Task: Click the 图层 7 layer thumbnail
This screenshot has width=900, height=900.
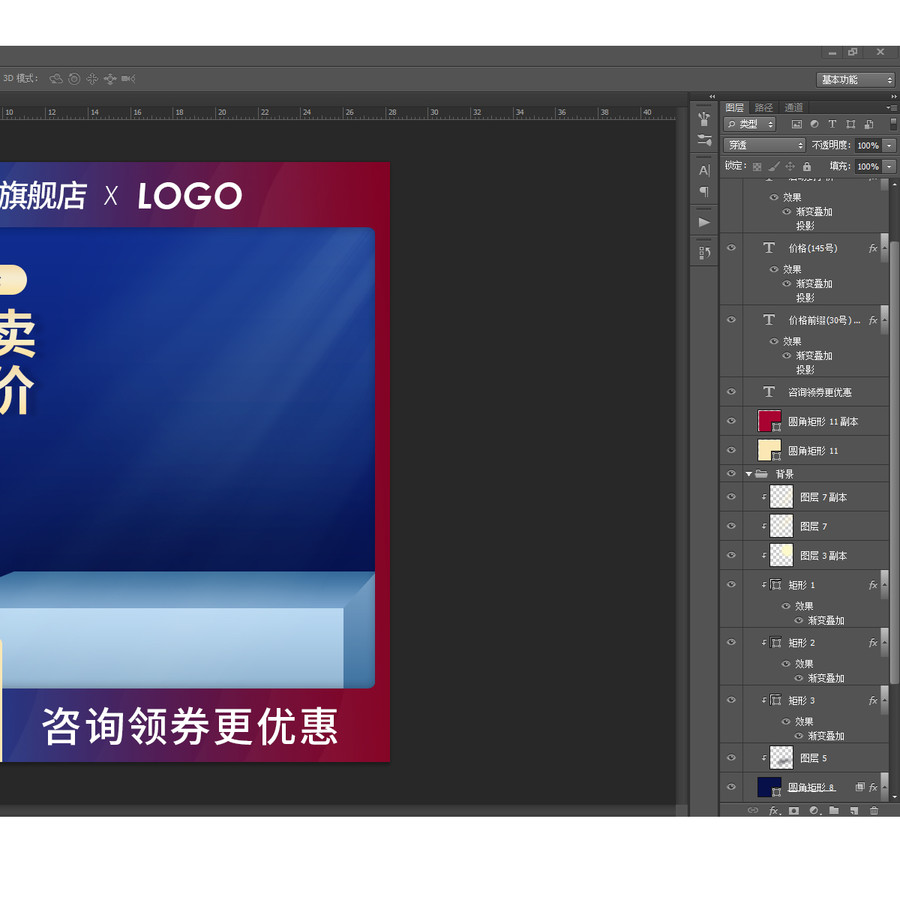Action: pos(781,526)
